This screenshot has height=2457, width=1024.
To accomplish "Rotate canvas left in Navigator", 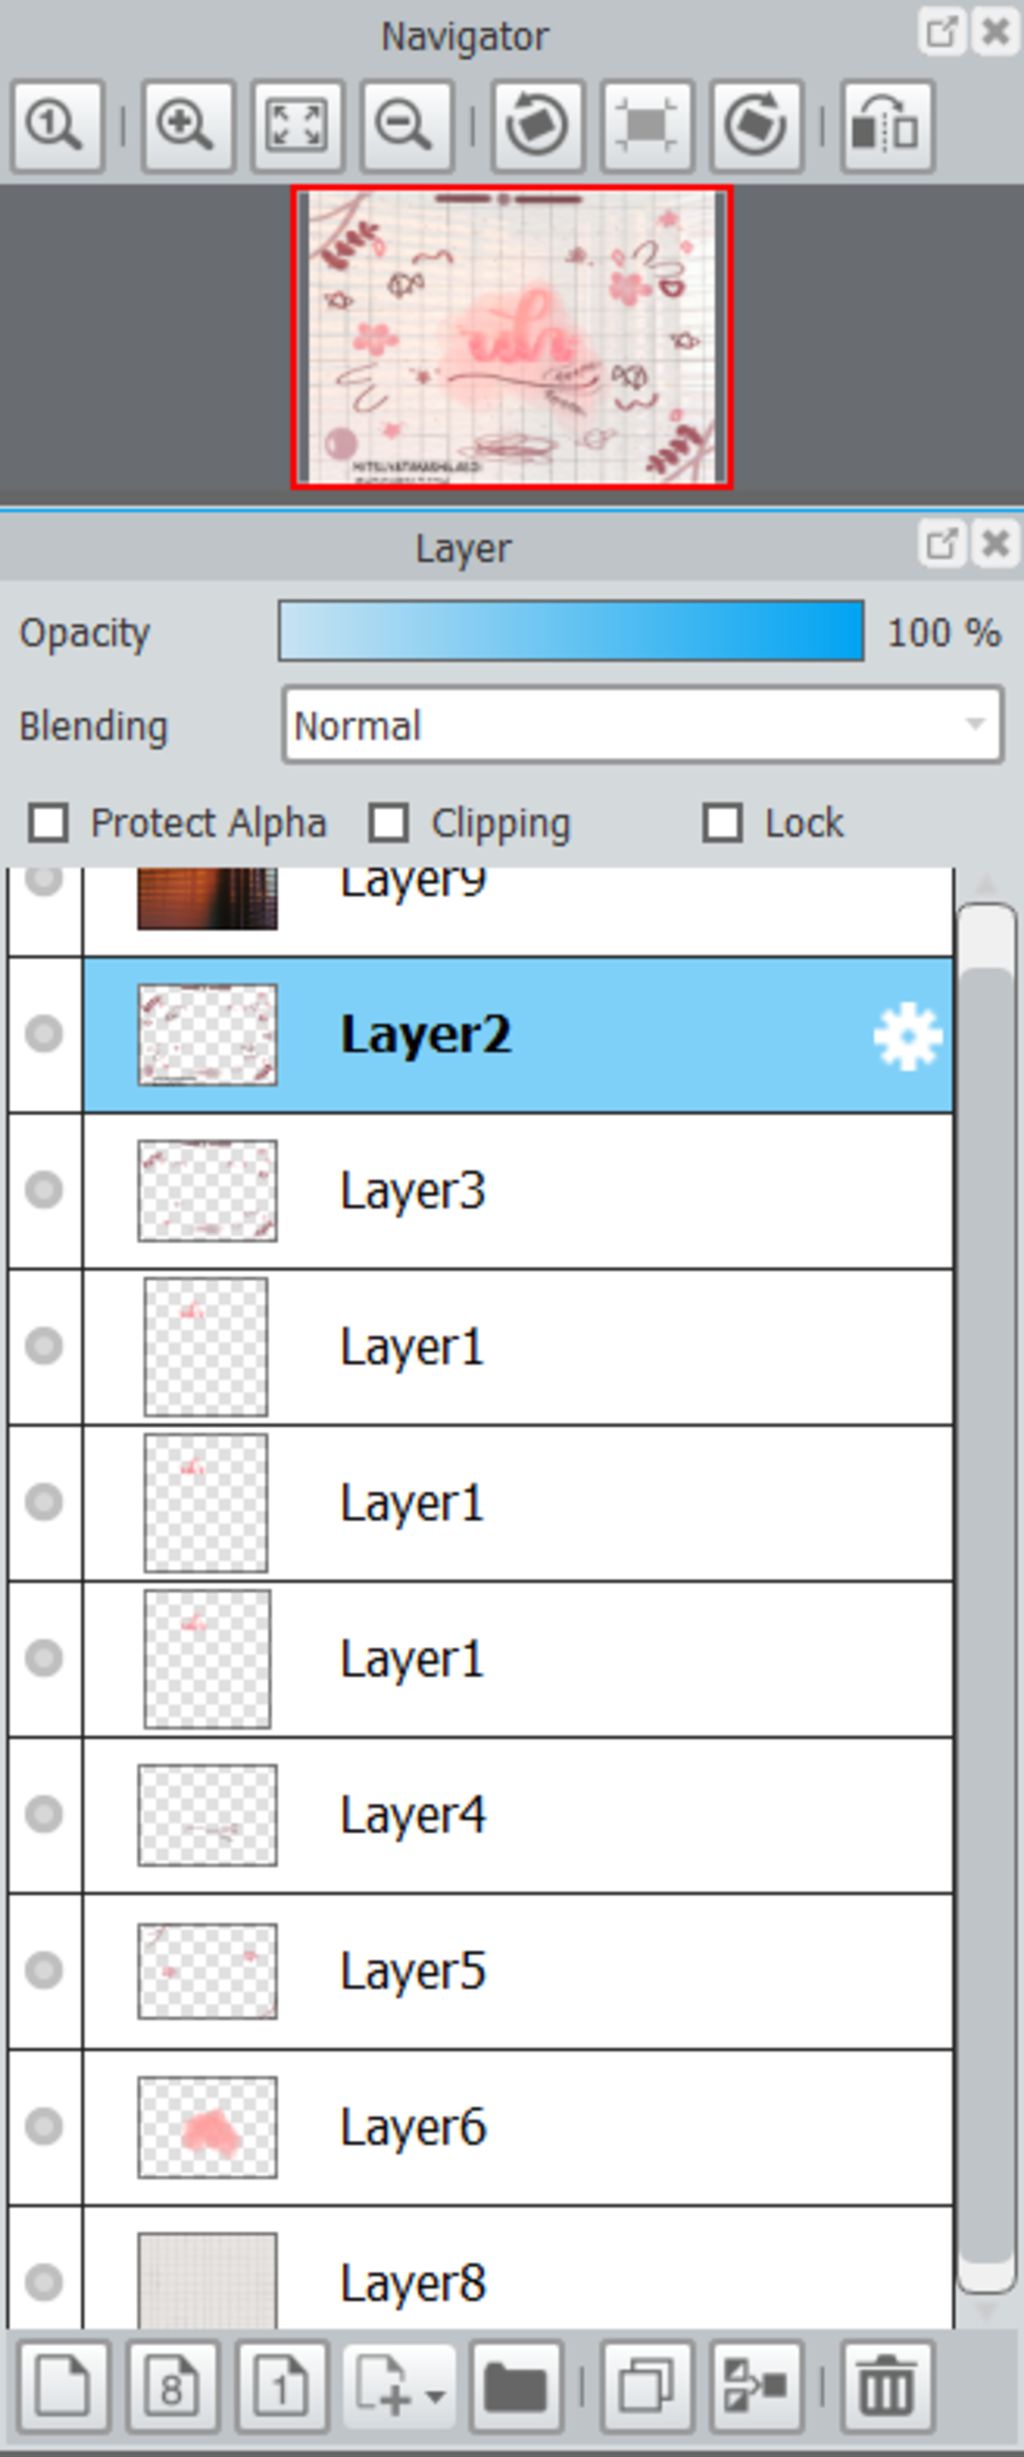I will 538,127.
